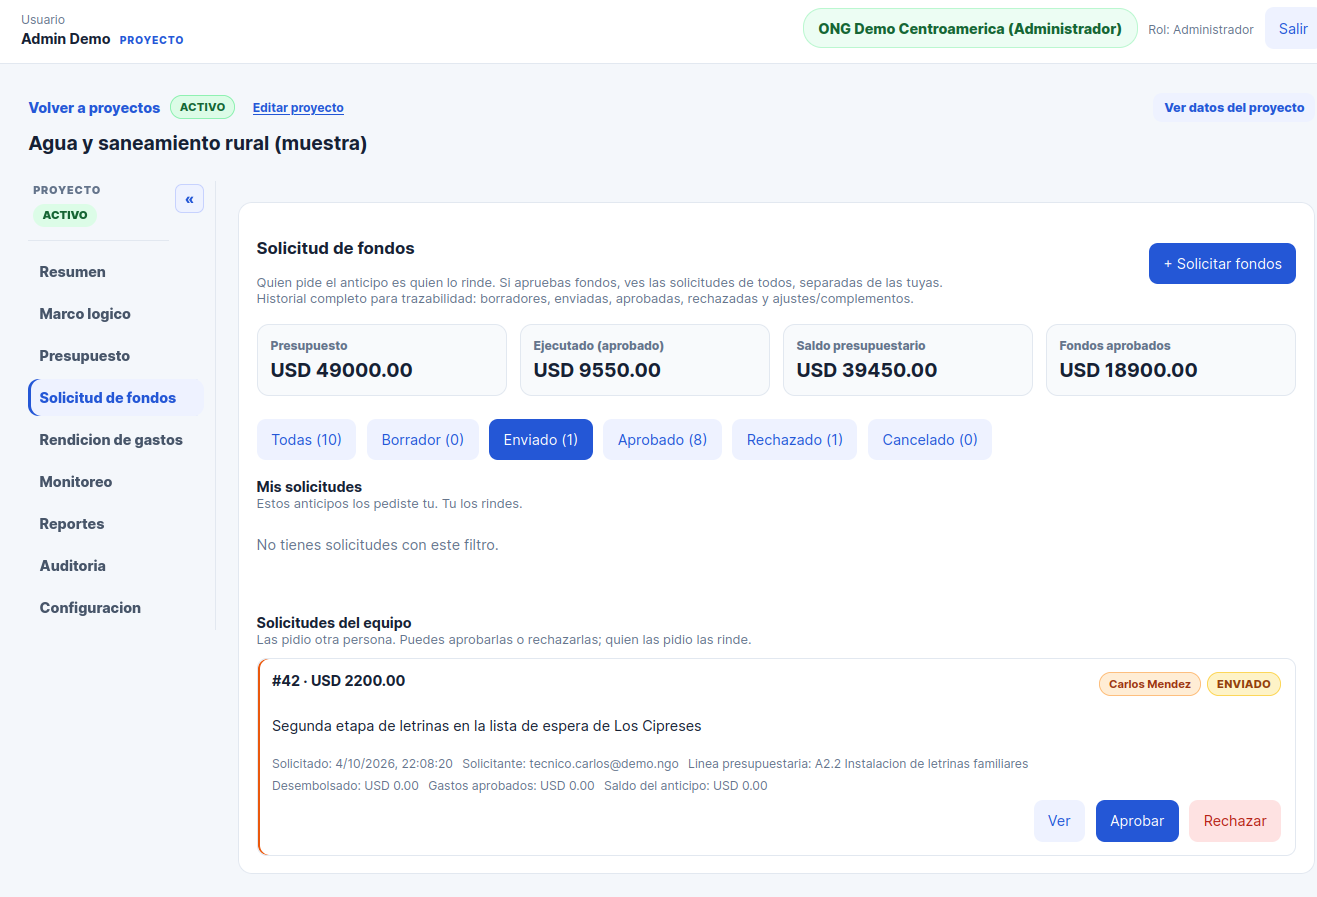Click 'Linea presupuestaria: A2.2 Instalacion de letrinas familiares'
This screenshot has height=897, width=1317.
tap(858, 764)
